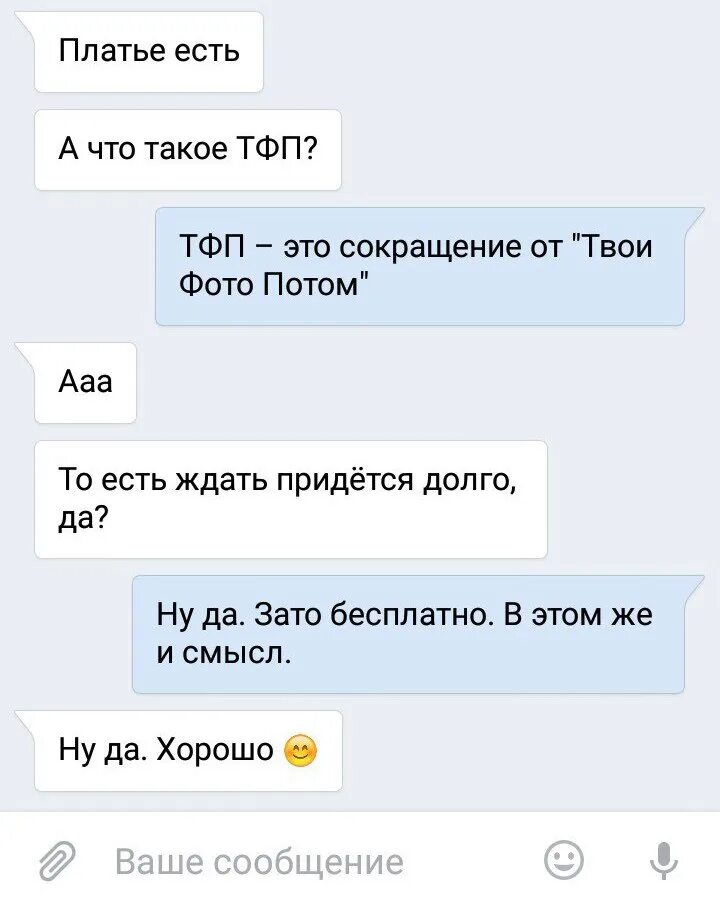
Task: Select the То есть ждать придётся message
Action: pos(291,500)
